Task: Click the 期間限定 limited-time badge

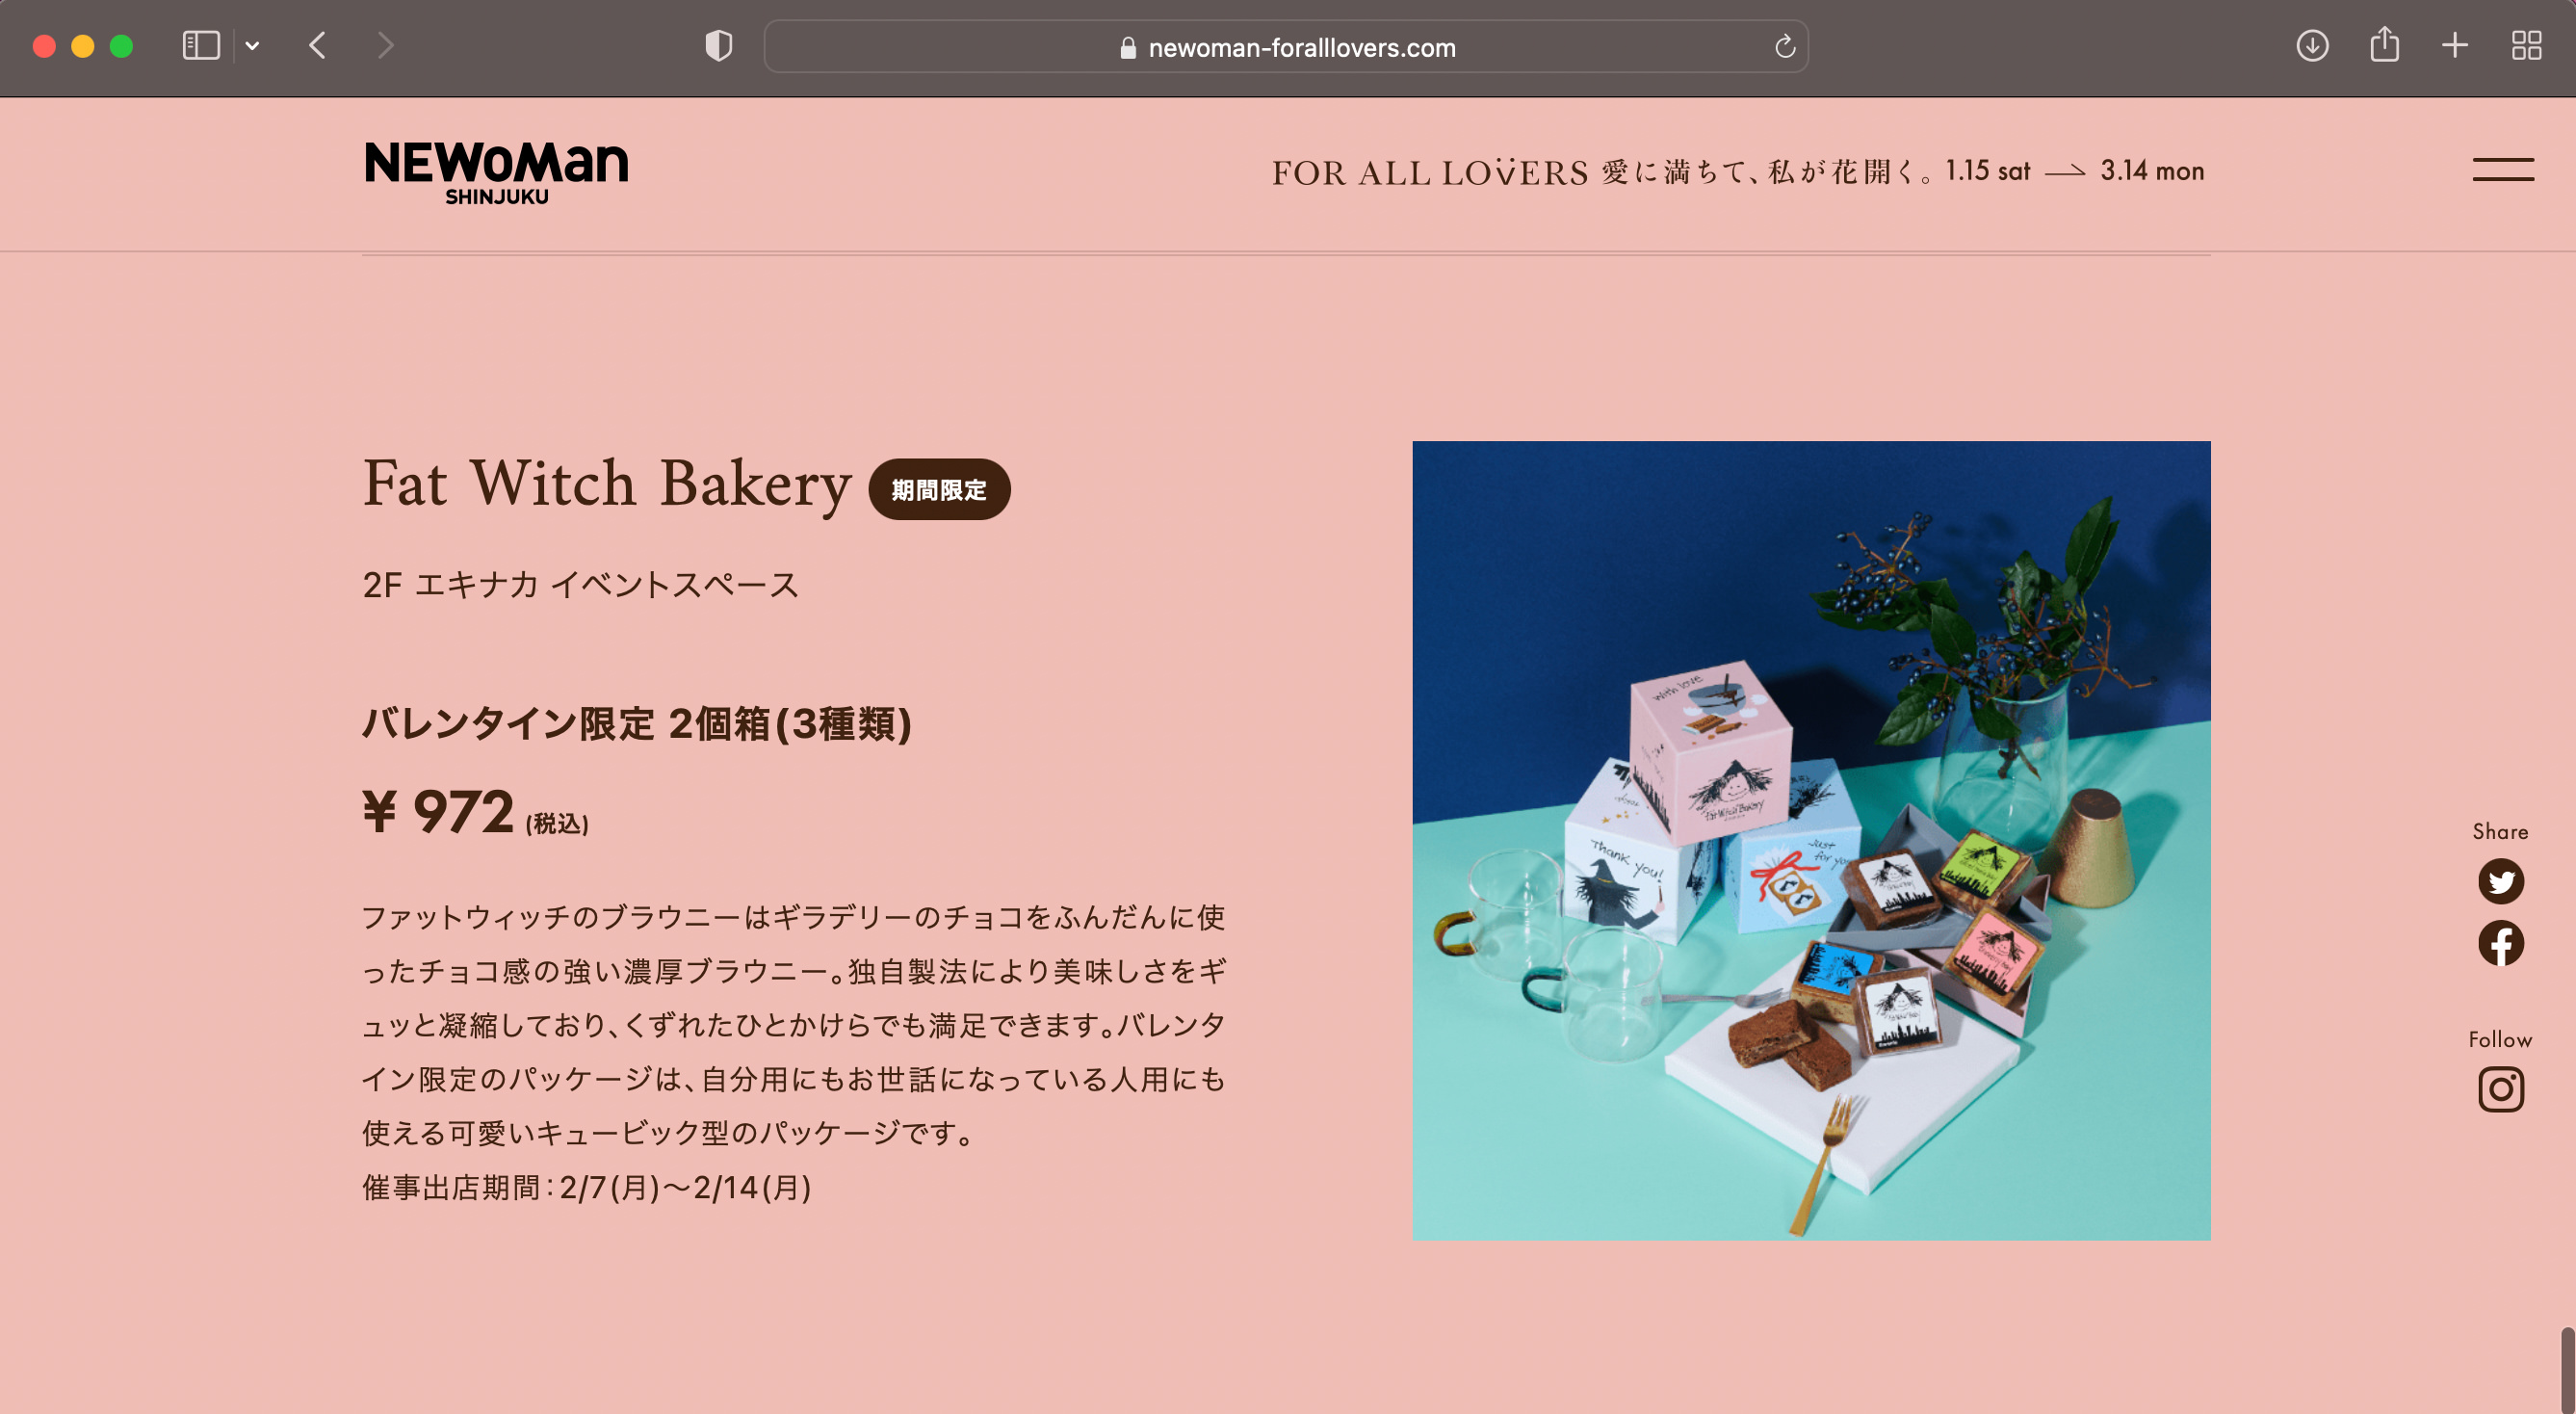Action: pyautogui.click(x=939, y=489)
